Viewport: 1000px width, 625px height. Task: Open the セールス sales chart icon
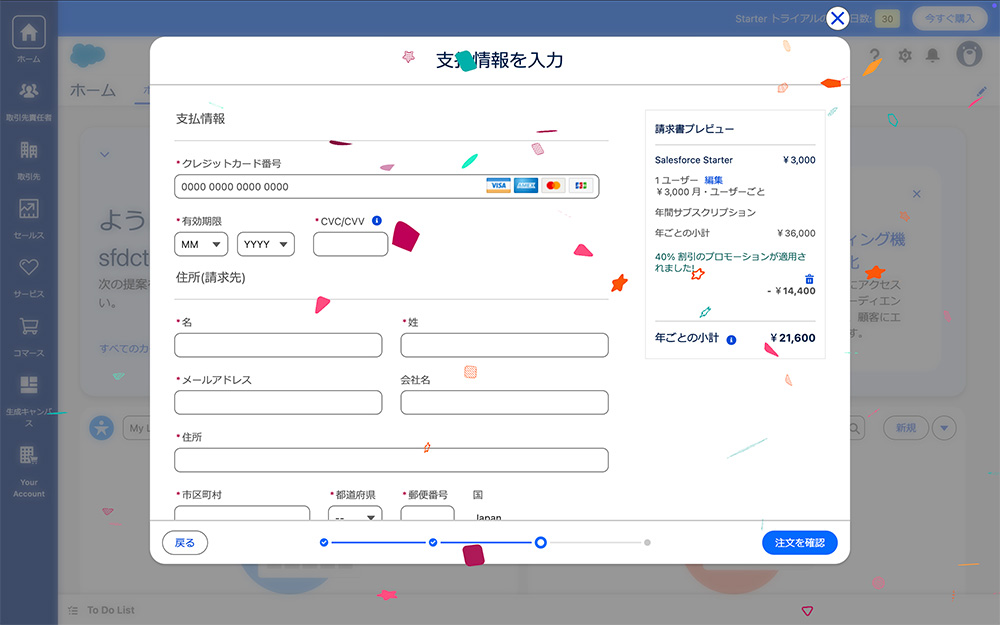pyautogui.click(x=29, y=209)
